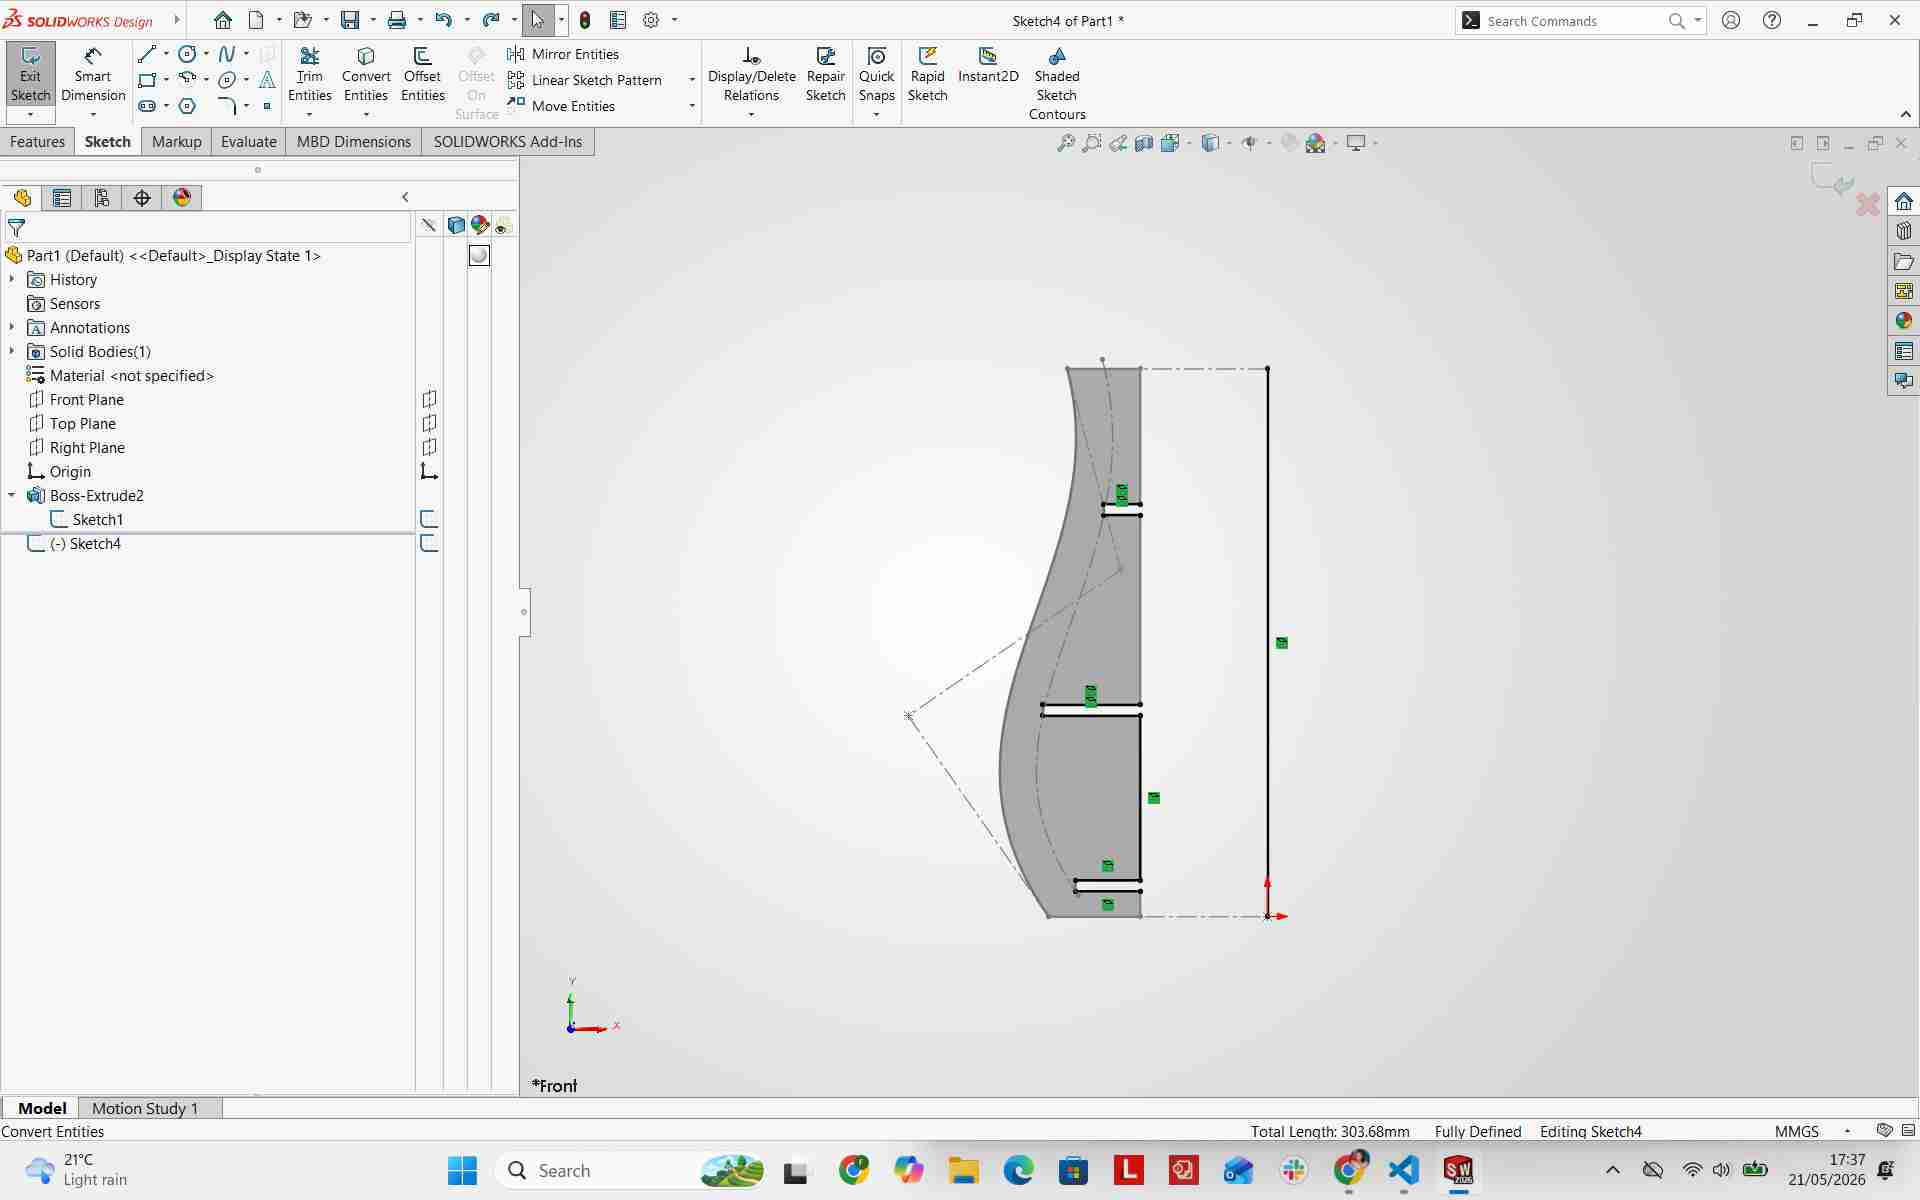Cancel sketch with red X in corner
1920x1200 pixels.
[1867, 205]
